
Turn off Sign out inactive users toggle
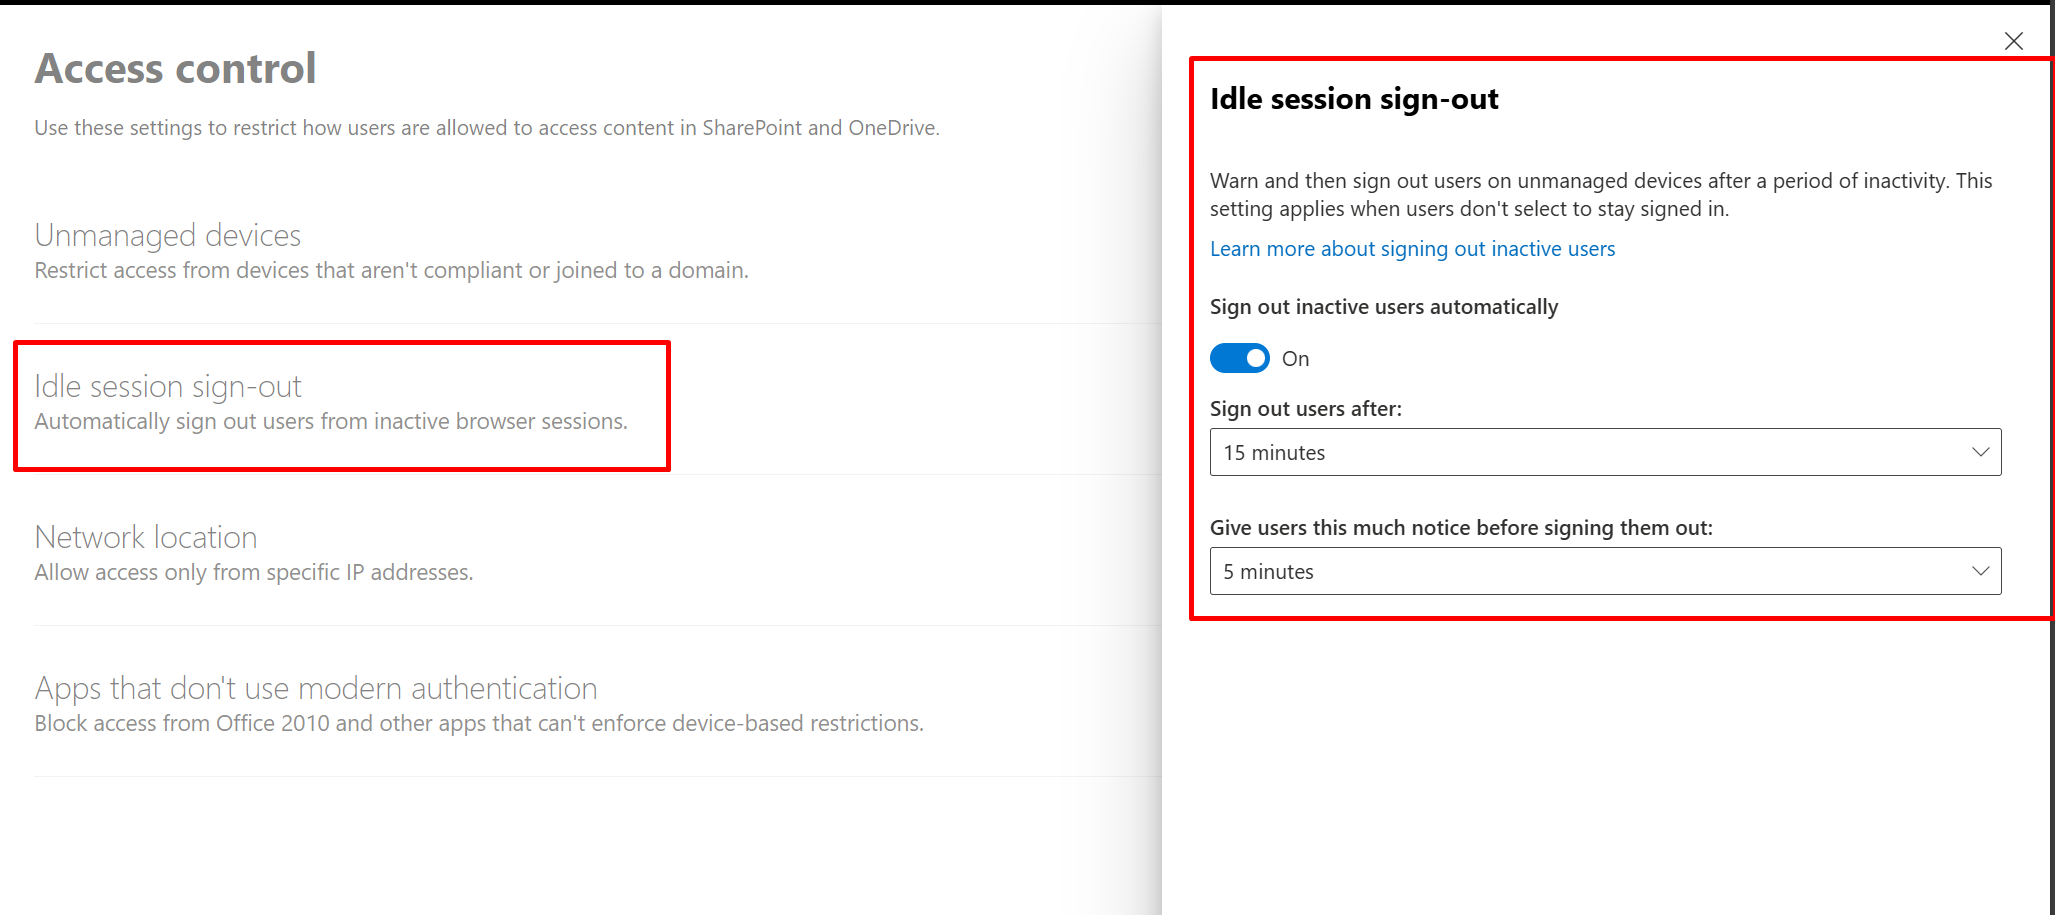click(x=1239, y=358)
